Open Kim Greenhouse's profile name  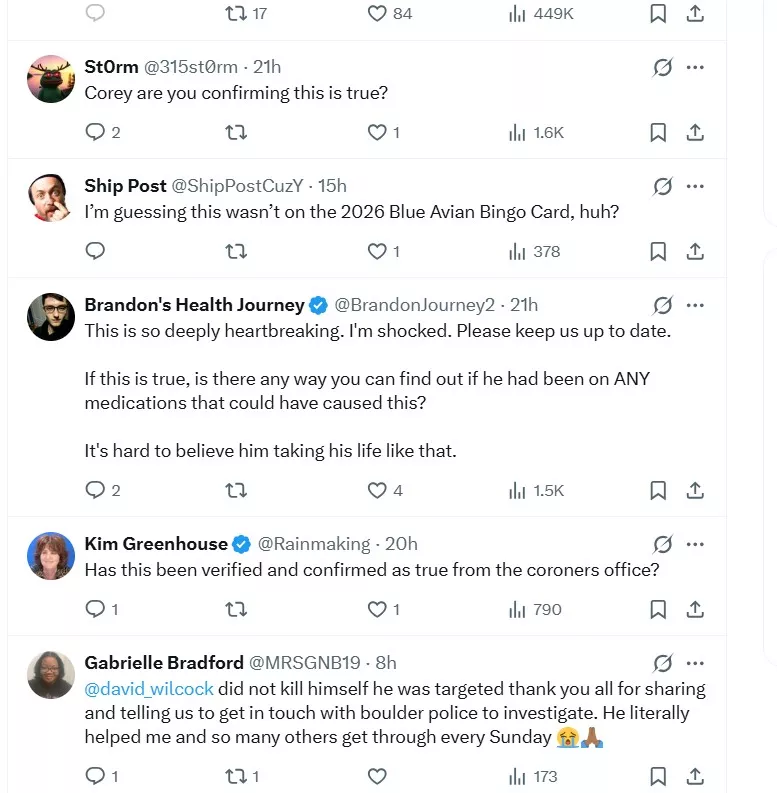(x=156, y=544)
